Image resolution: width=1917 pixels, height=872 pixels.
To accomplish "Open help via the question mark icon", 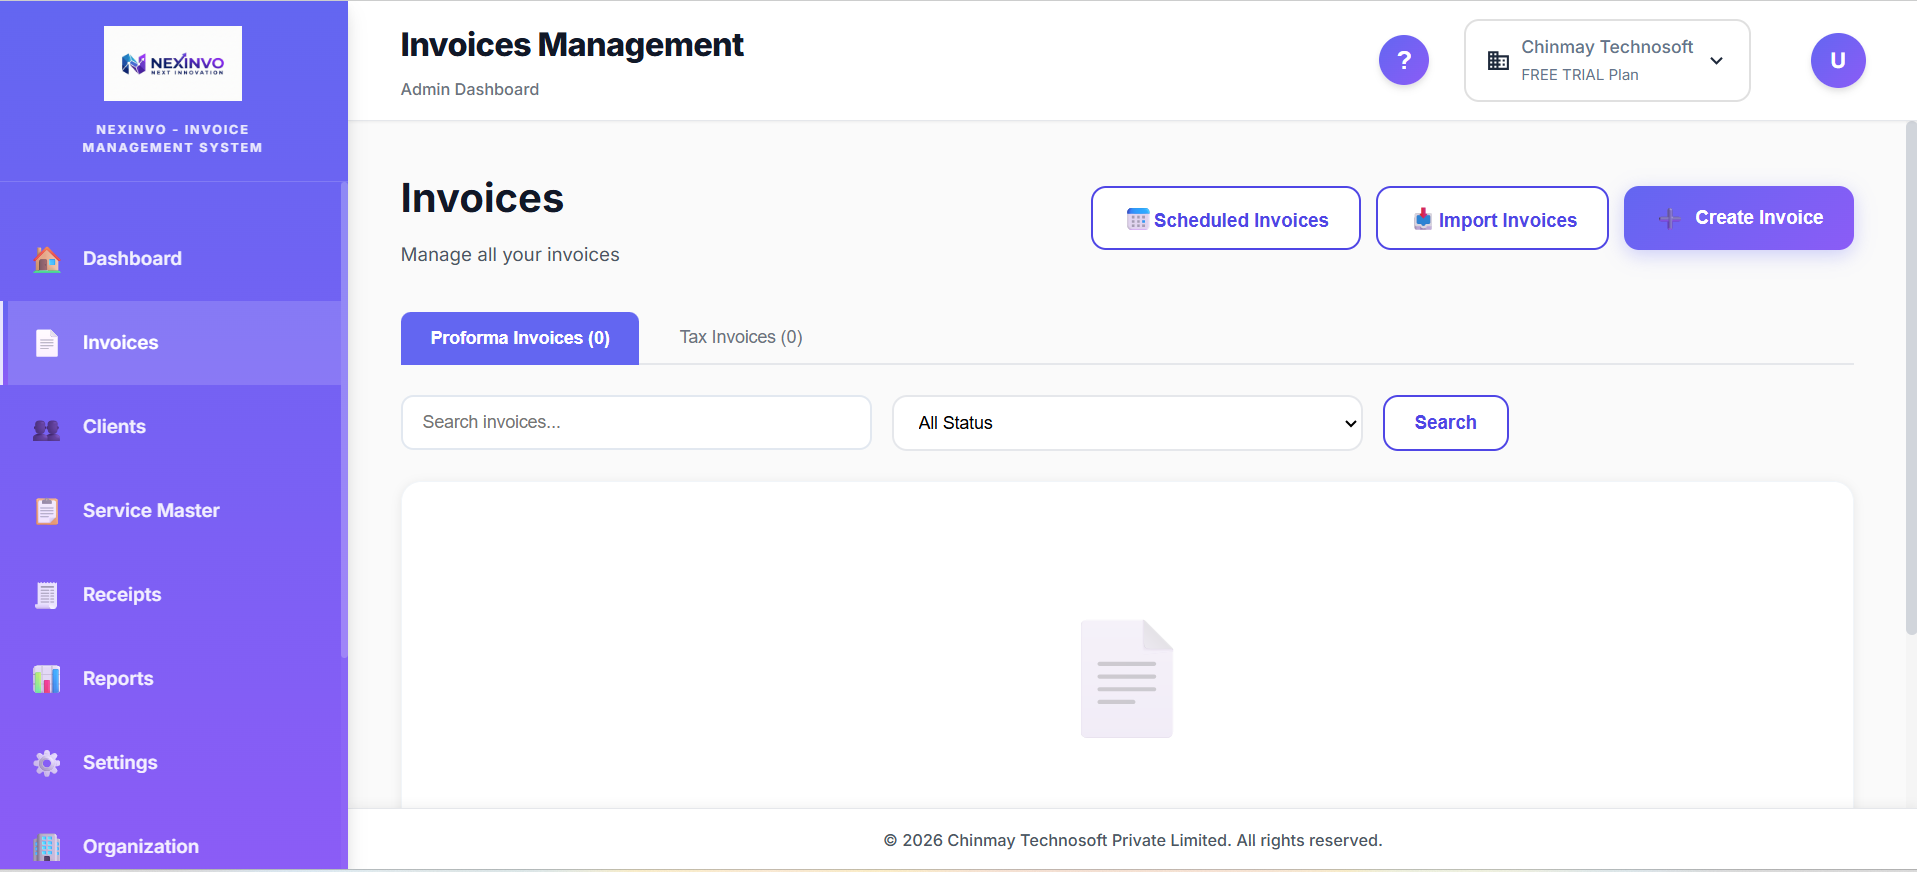I will coord(1404,60).
